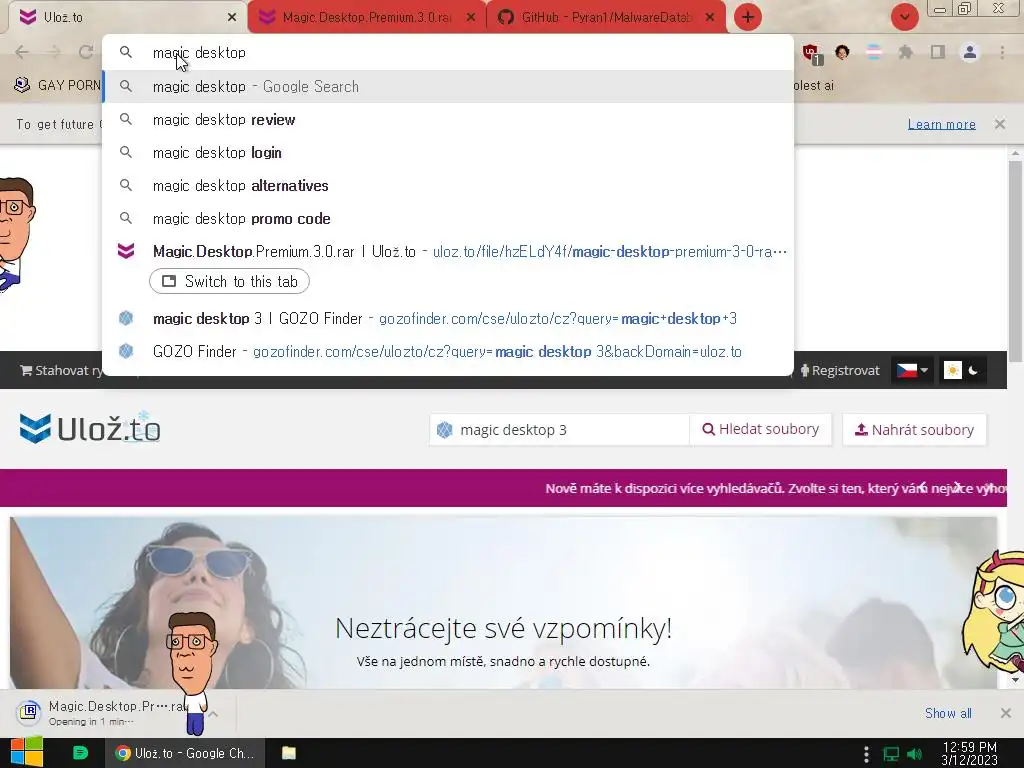Click the purple announcement banner text
Image resolution: width=1024 pixels, height=768 pixels.
tap(775, 488)
